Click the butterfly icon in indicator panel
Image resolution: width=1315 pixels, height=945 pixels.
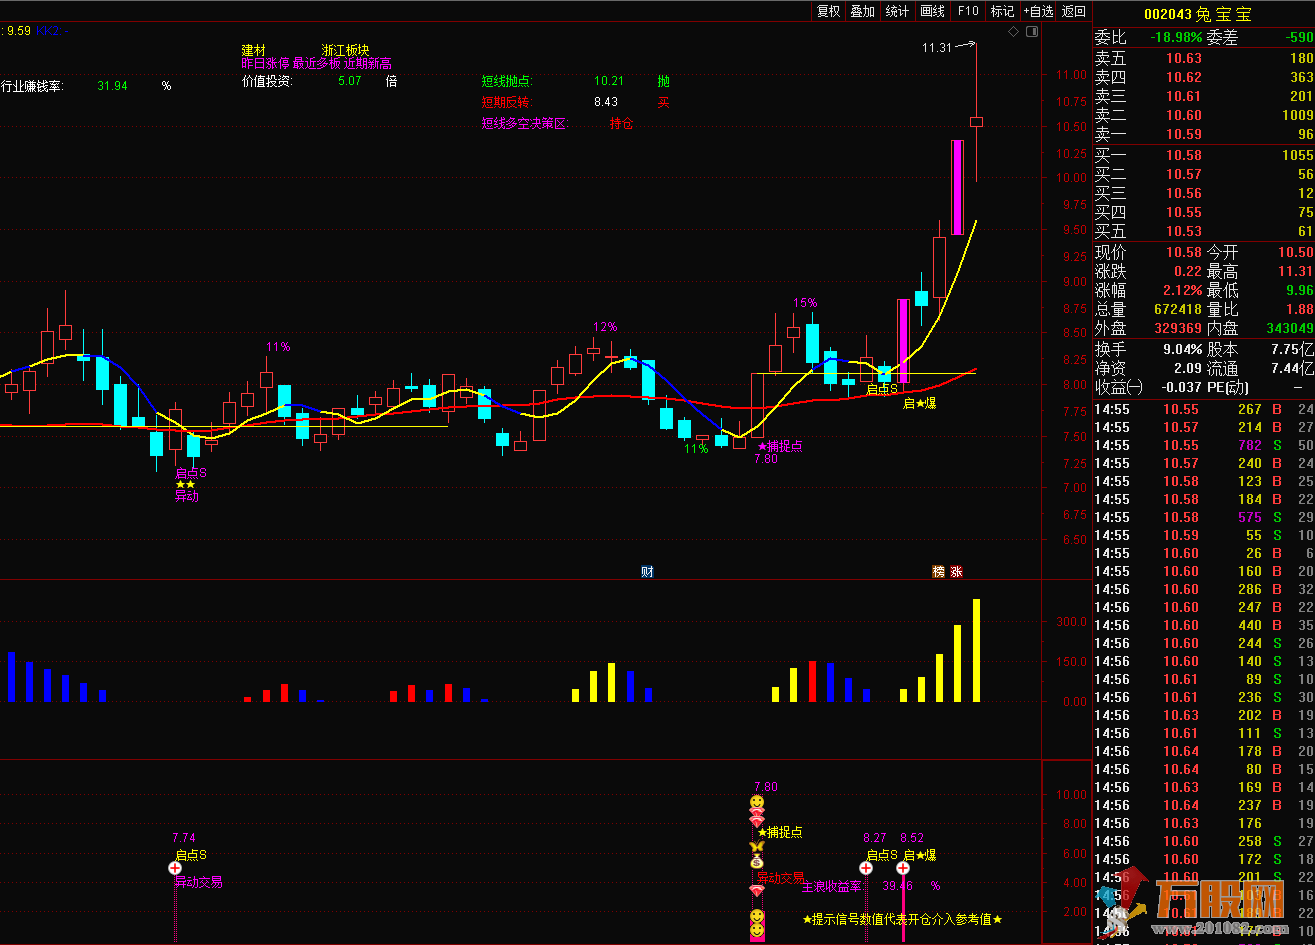point(757,847)
